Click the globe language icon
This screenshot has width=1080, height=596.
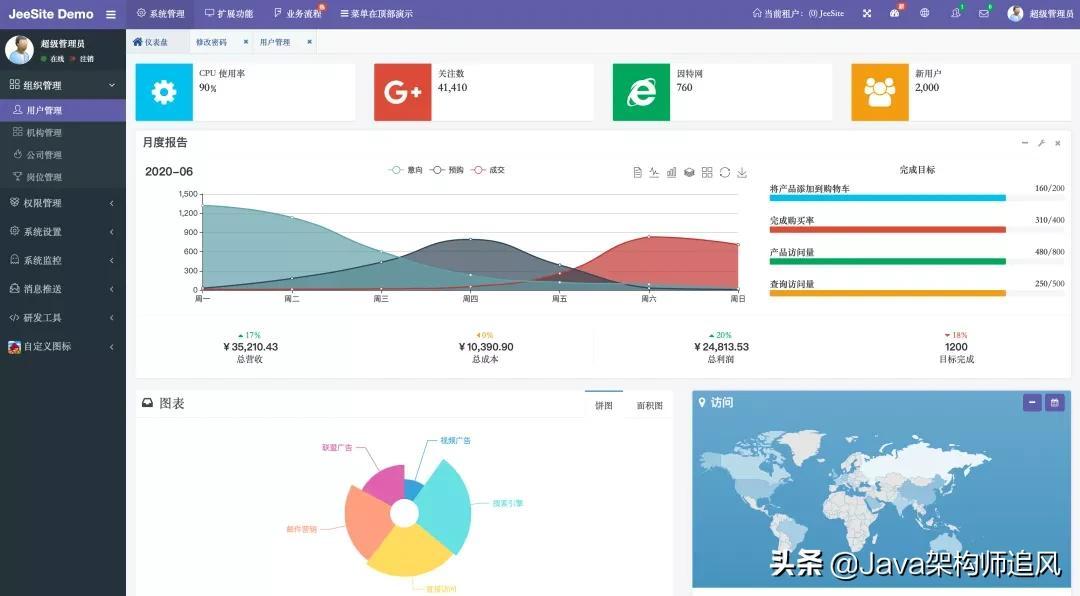[924, 13]
